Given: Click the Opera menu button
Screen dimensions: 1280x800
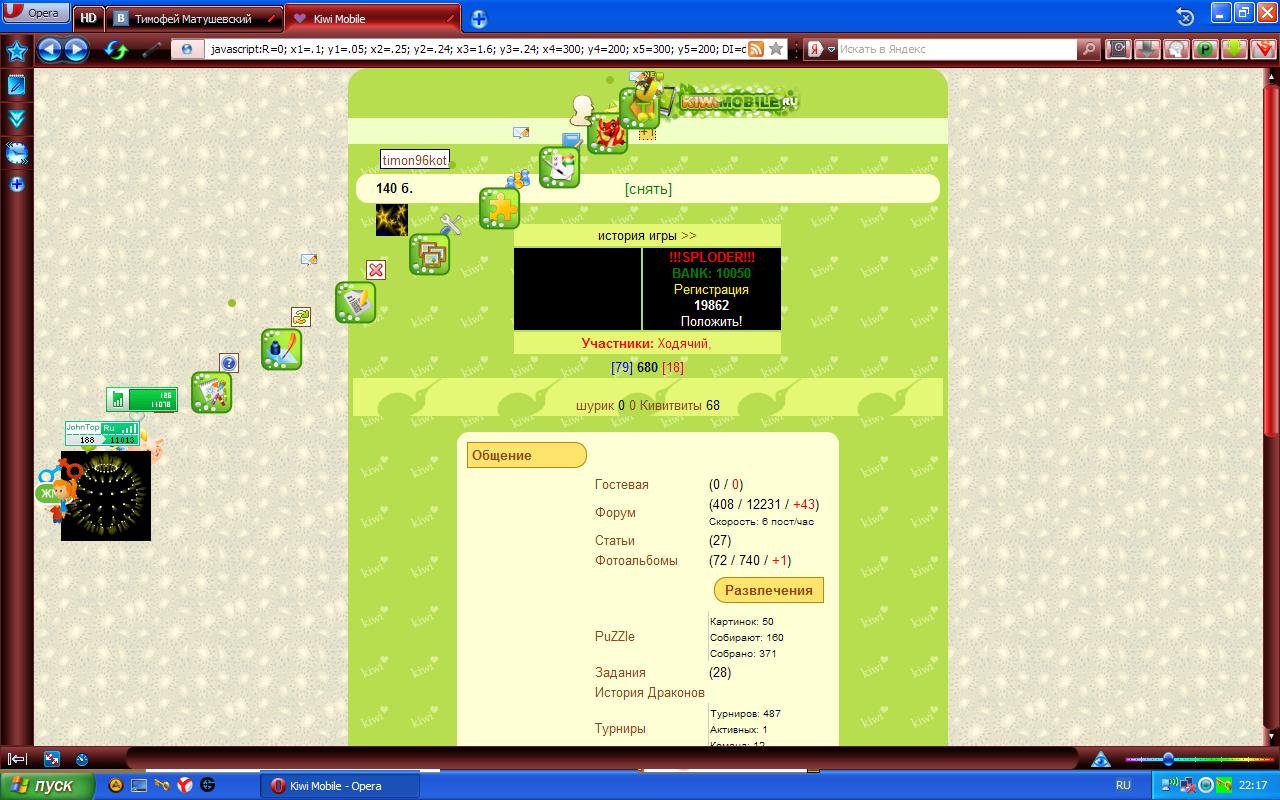Looking at the screenshot, I should point(36,15).
